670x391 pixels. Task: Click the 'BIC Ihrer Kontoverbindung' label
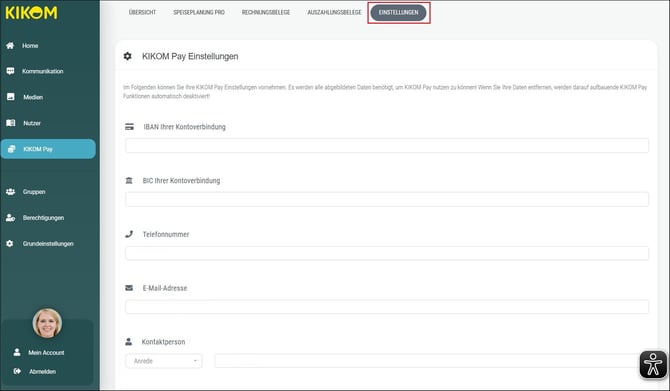point(181,181)
